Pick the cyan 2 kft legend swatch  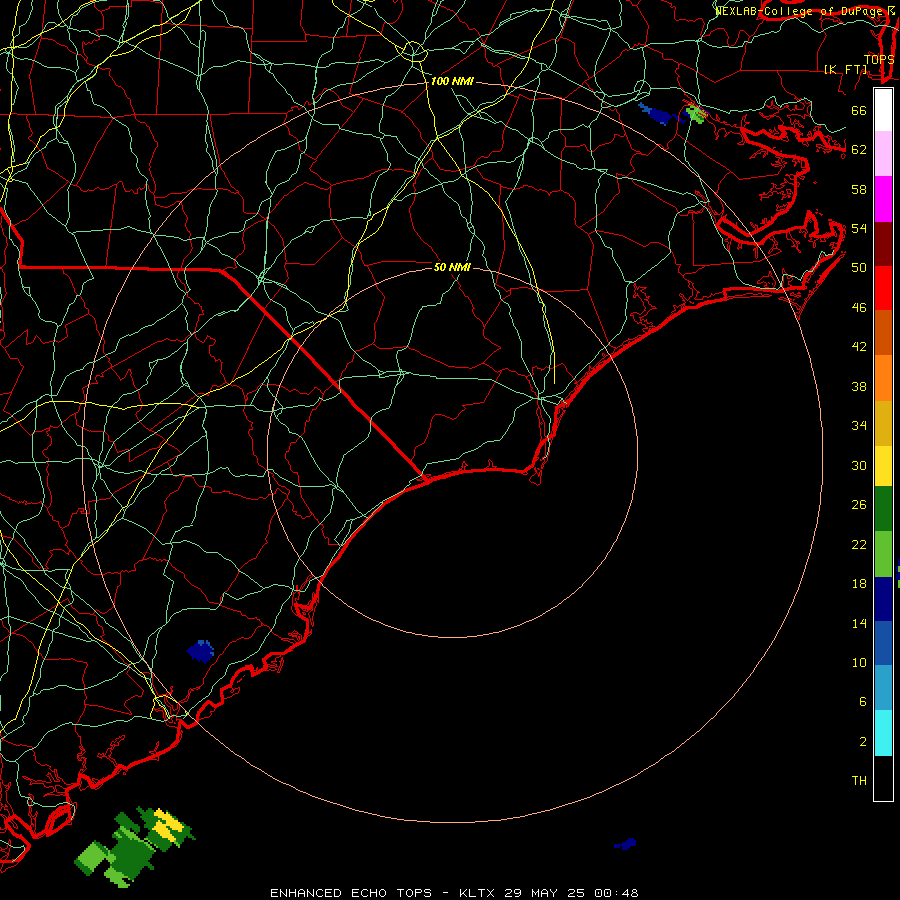click(883, 733)
